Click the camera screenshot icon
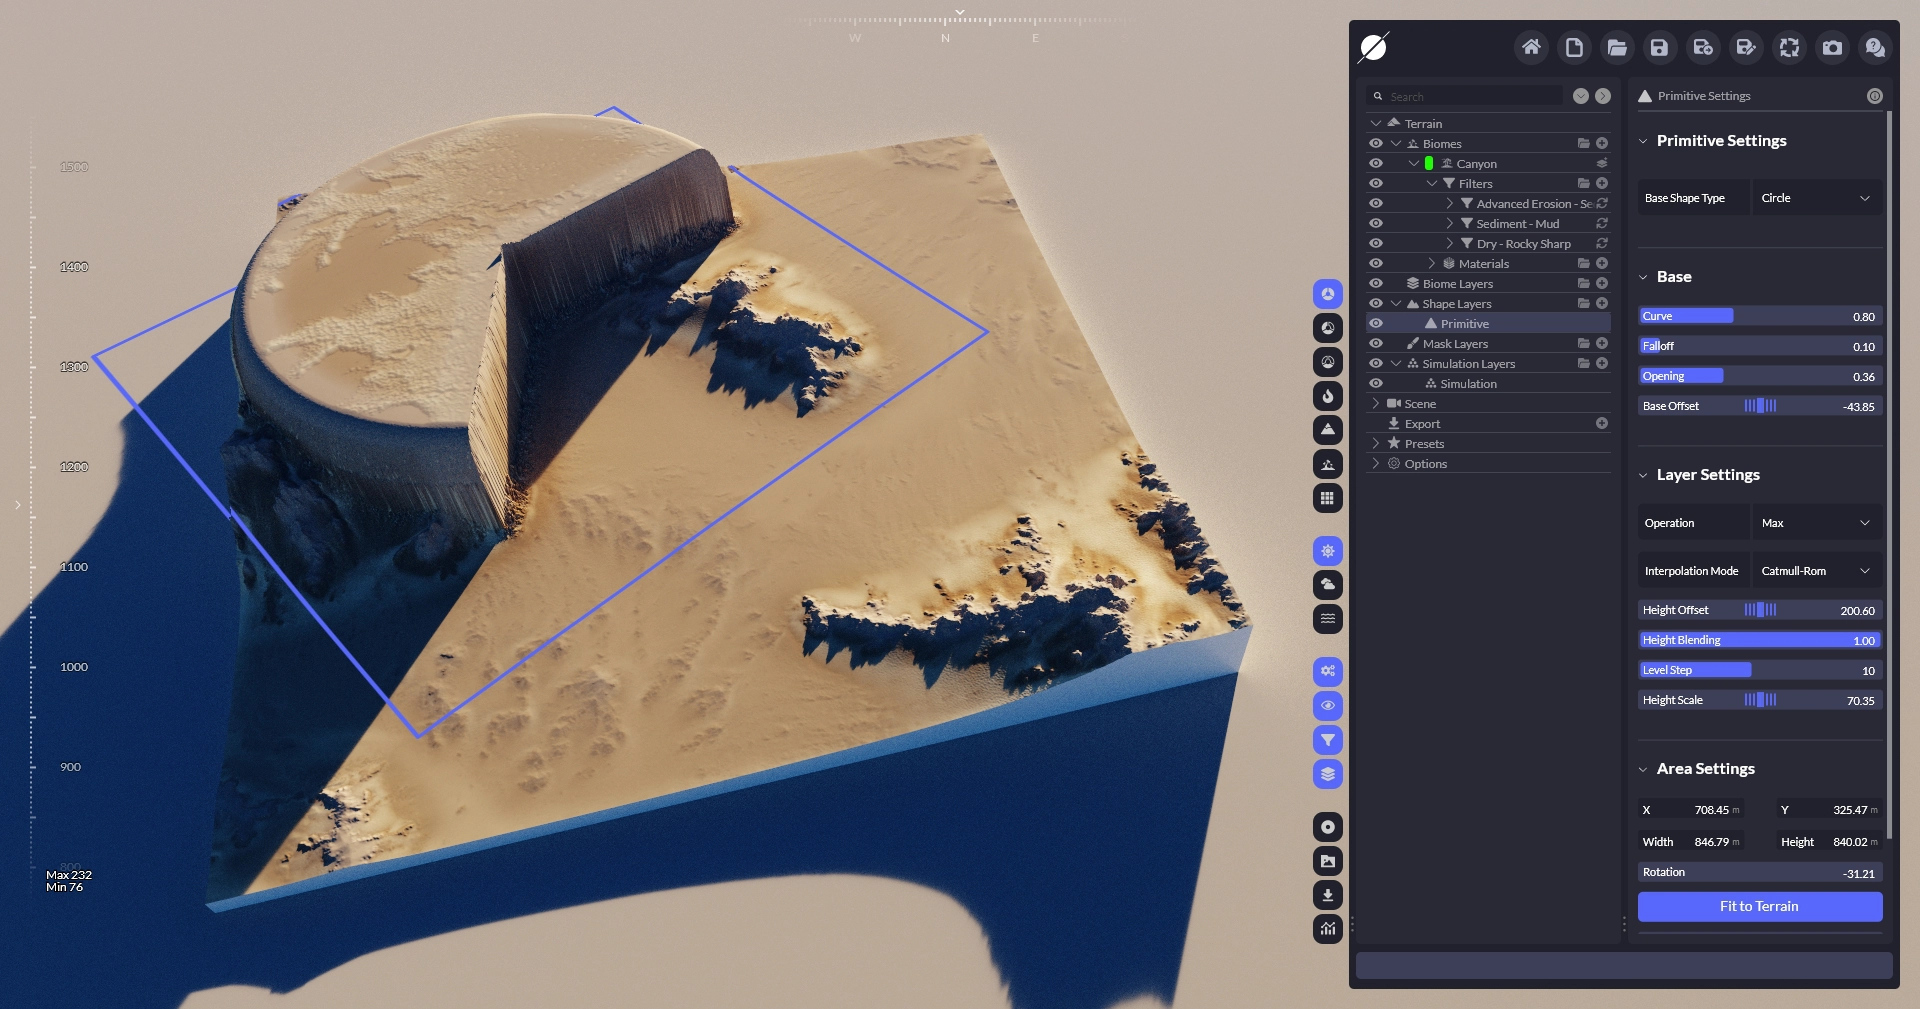The width and height of the screenshot is (1920, 1009). 1832,47
